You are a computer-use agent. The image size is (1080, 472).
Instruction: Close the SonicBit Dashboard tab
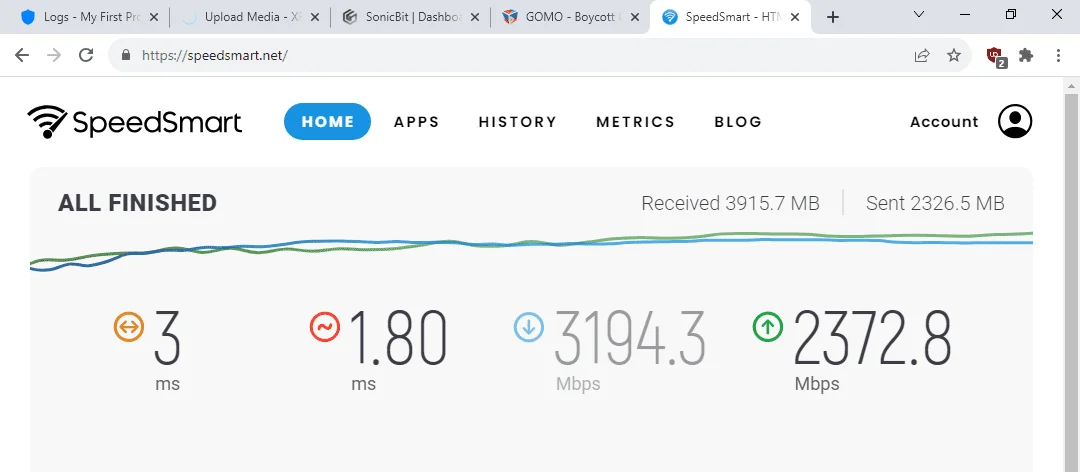(475, 17)
